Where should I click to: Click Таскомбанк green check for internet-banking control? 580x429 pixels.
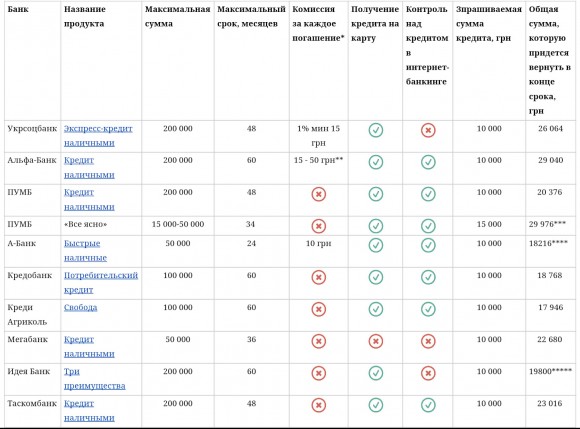tap(428, 405)
